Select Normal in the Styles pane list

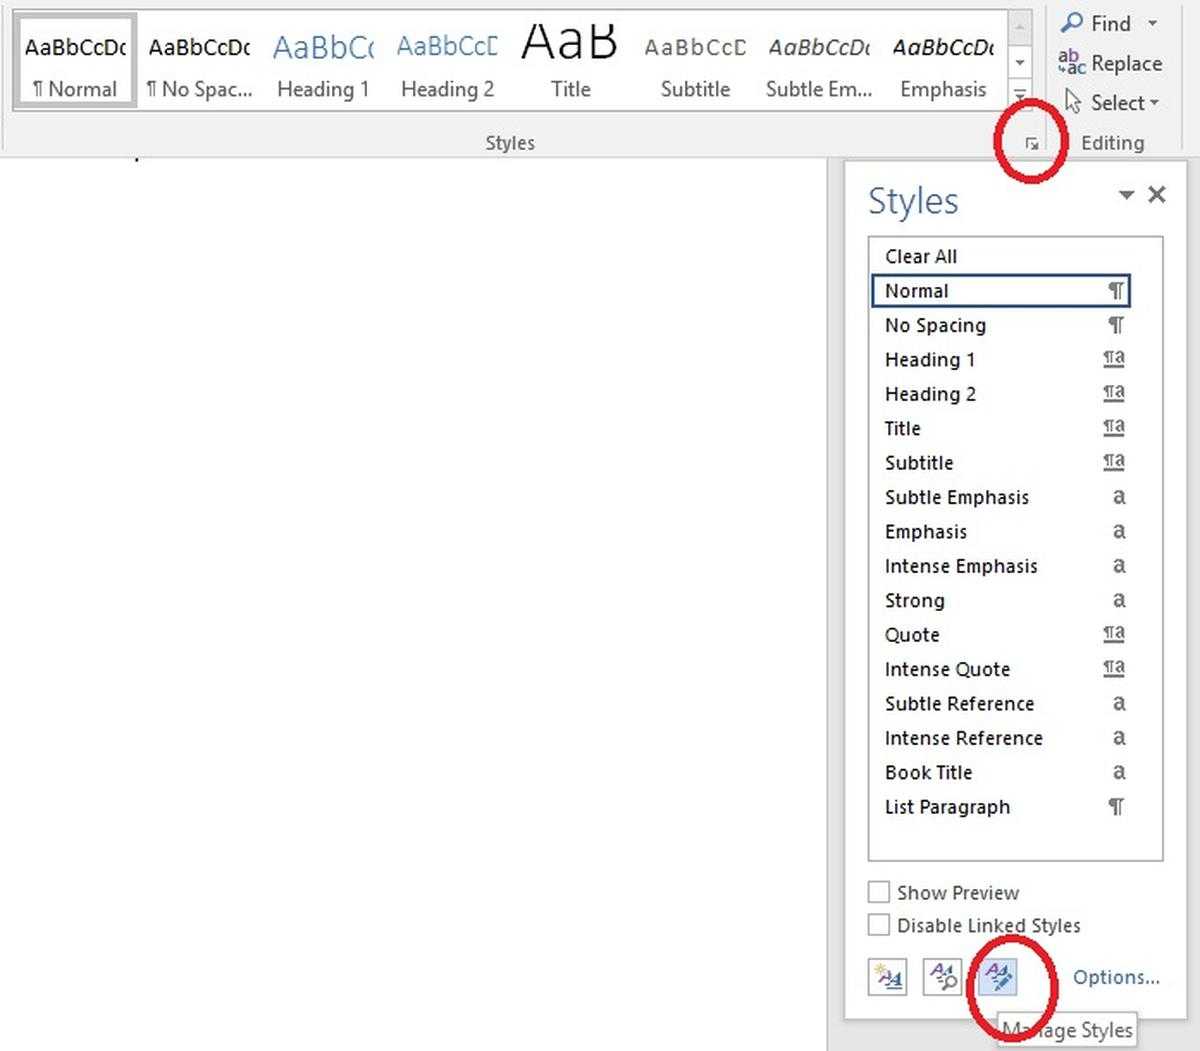[1001, 291]
